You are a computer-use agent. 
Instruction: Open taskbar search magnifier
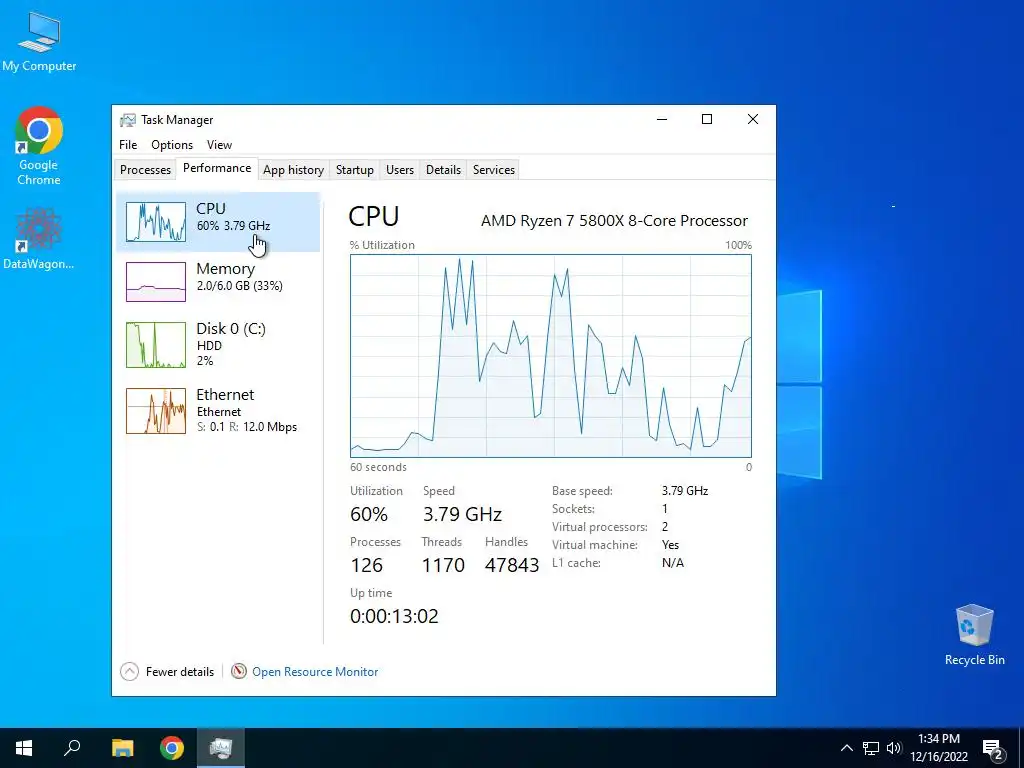(x=72, y=748)
